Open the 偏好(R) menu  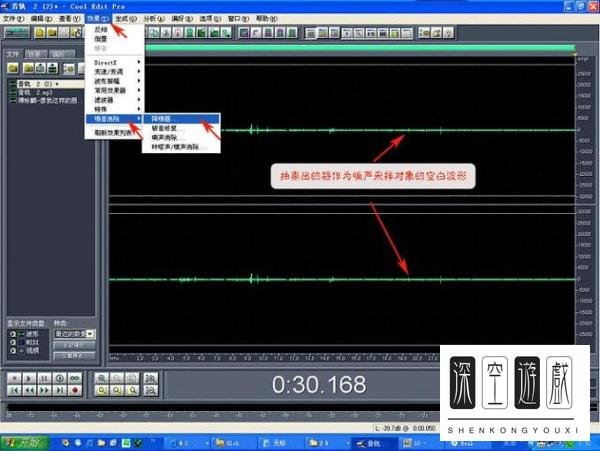(x=182, y=18)
